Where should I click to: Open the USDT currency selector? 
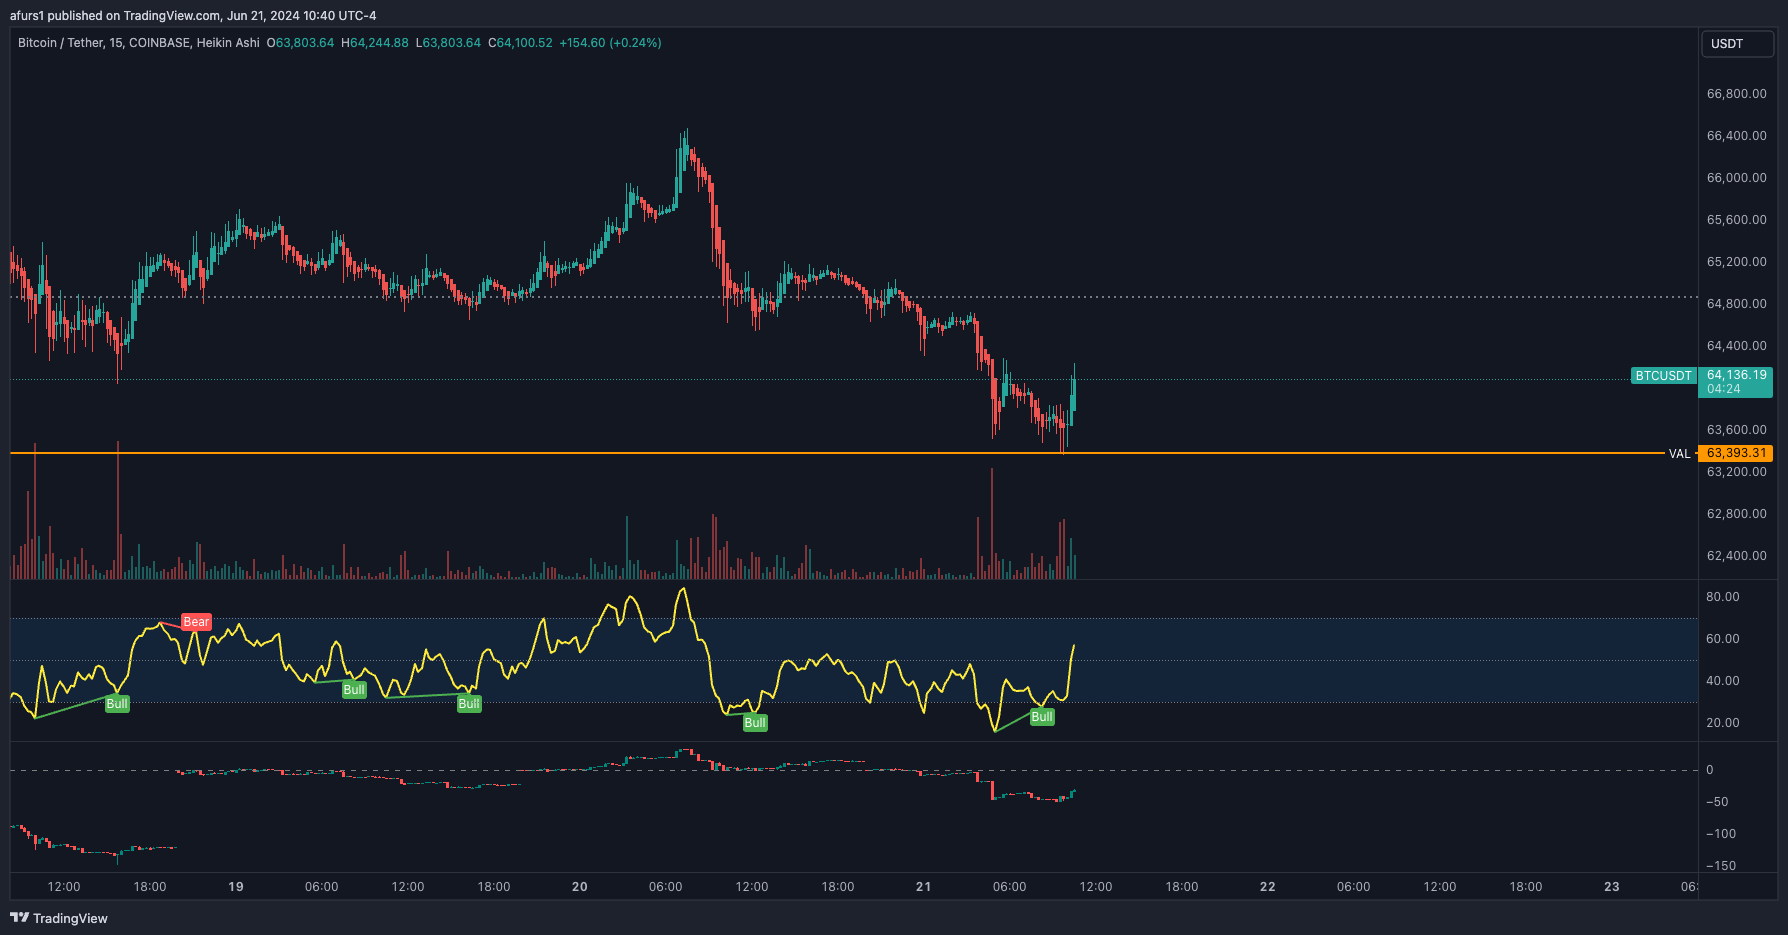point(1737,44)
